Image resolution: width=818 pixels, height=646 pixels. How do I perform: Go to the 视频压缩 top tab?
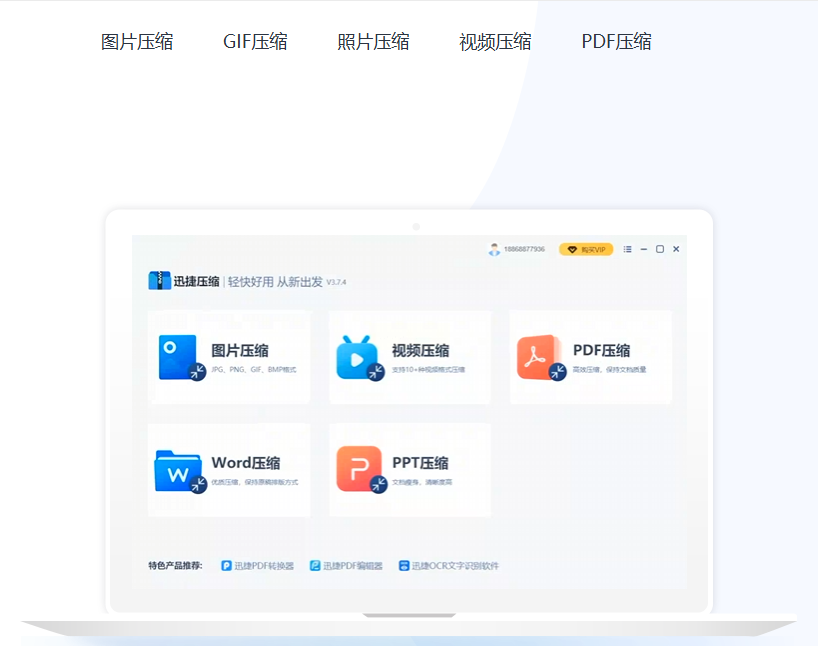tap(495, 42)
